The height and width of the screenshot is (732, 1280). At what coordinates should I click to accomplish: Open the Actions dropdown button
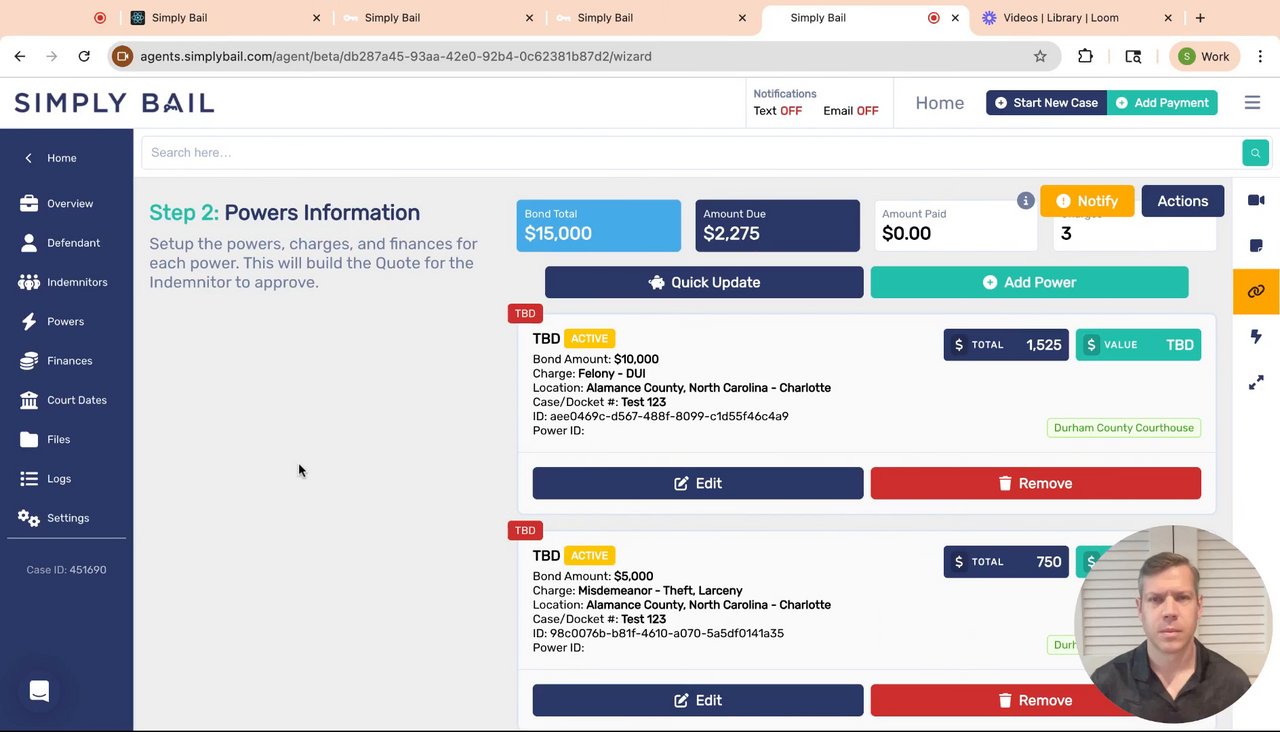click(1182, 201)
